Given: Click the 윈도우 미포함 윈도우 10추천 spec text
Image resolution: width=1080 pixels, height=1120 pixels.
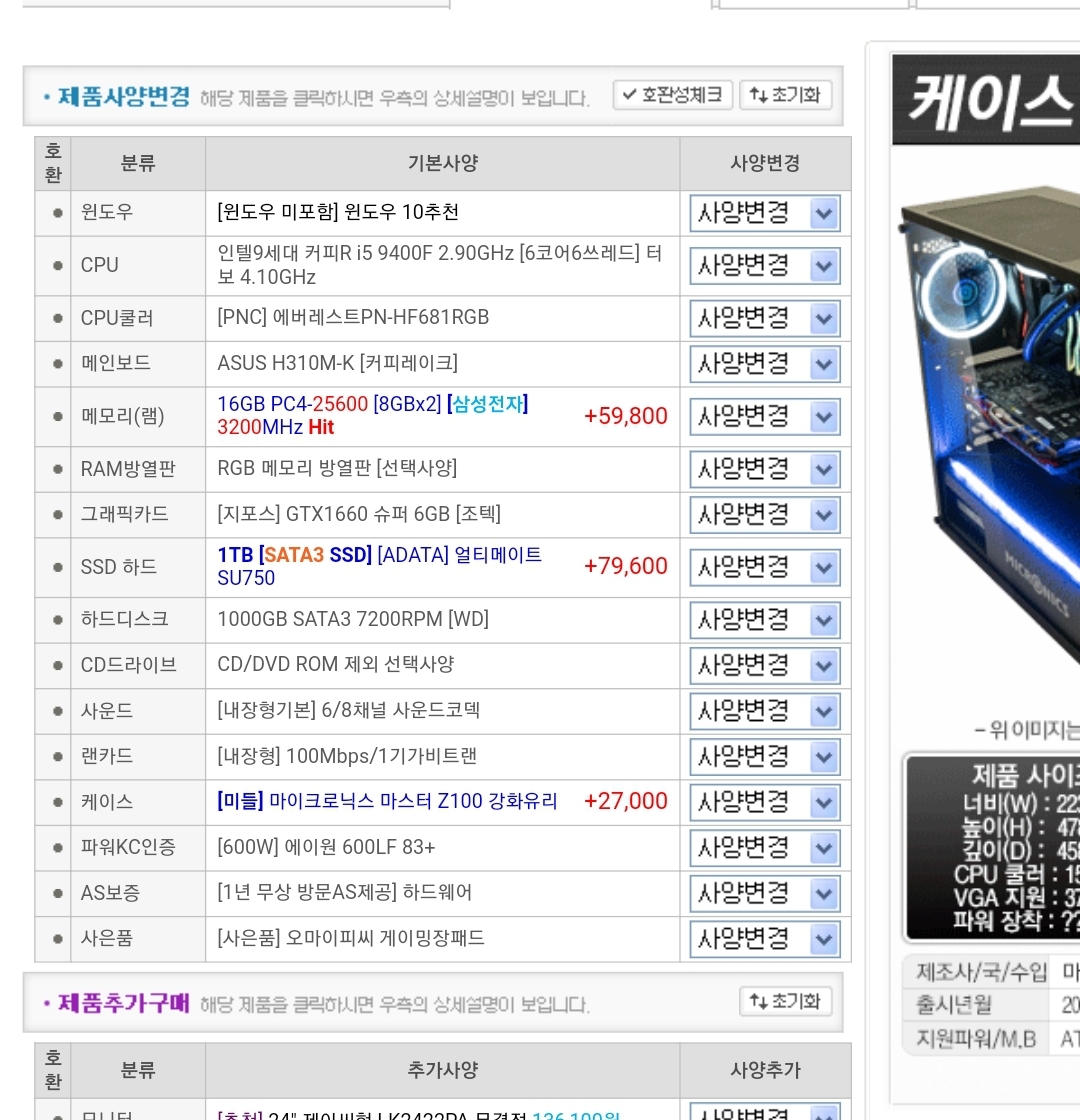Looking at the screenshot, I should [x=338, y=212].
